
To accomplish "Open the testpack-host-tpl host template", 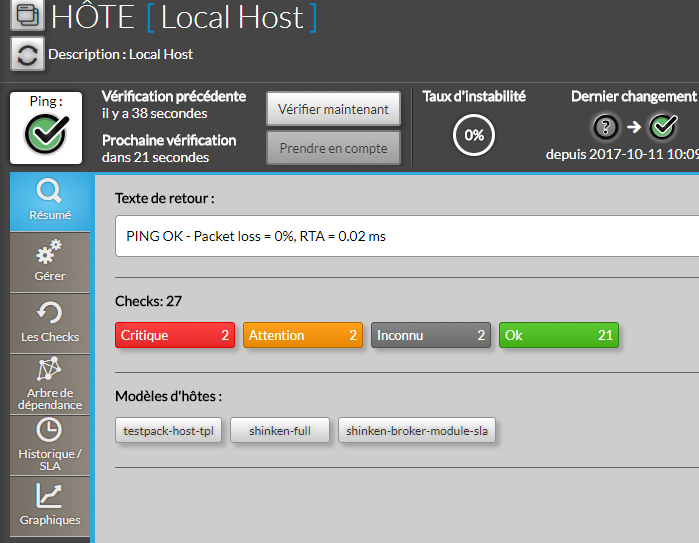I will tap(169, 431).
